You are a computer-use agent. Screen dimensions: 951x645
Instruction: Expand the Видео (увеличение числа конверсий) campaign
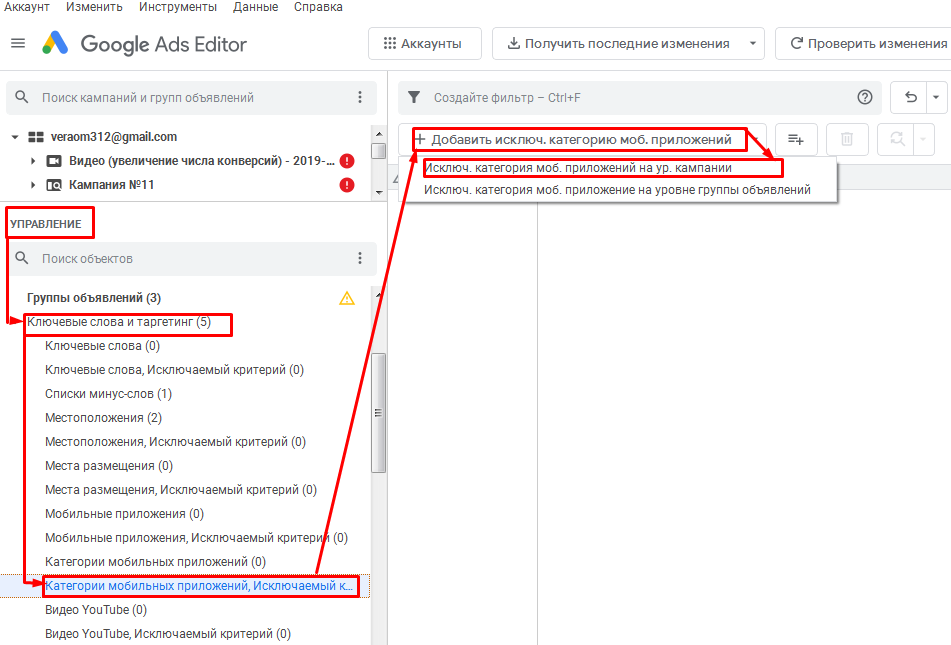pyautogui.click(x=33, y=161)
